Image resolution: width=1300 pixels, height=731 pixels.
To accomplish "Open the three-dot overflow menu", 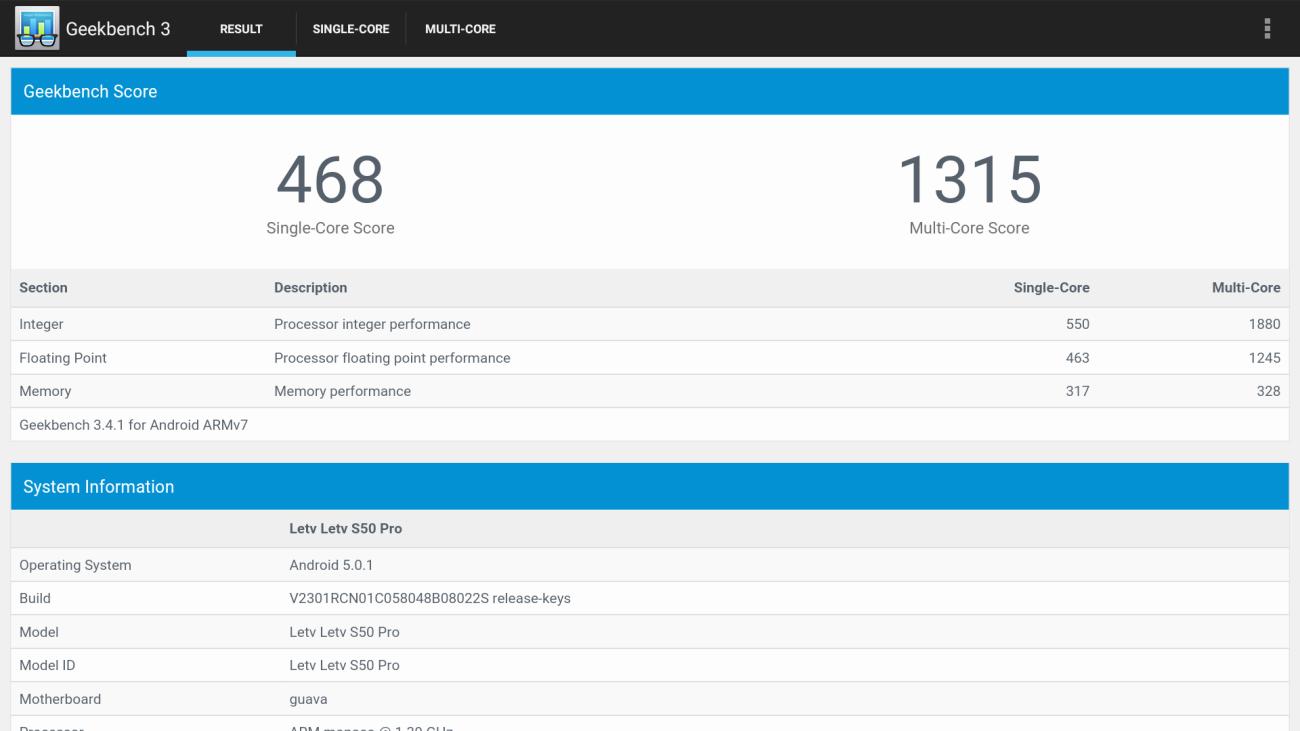I will pyautogui.click(x=1267, y=28).
